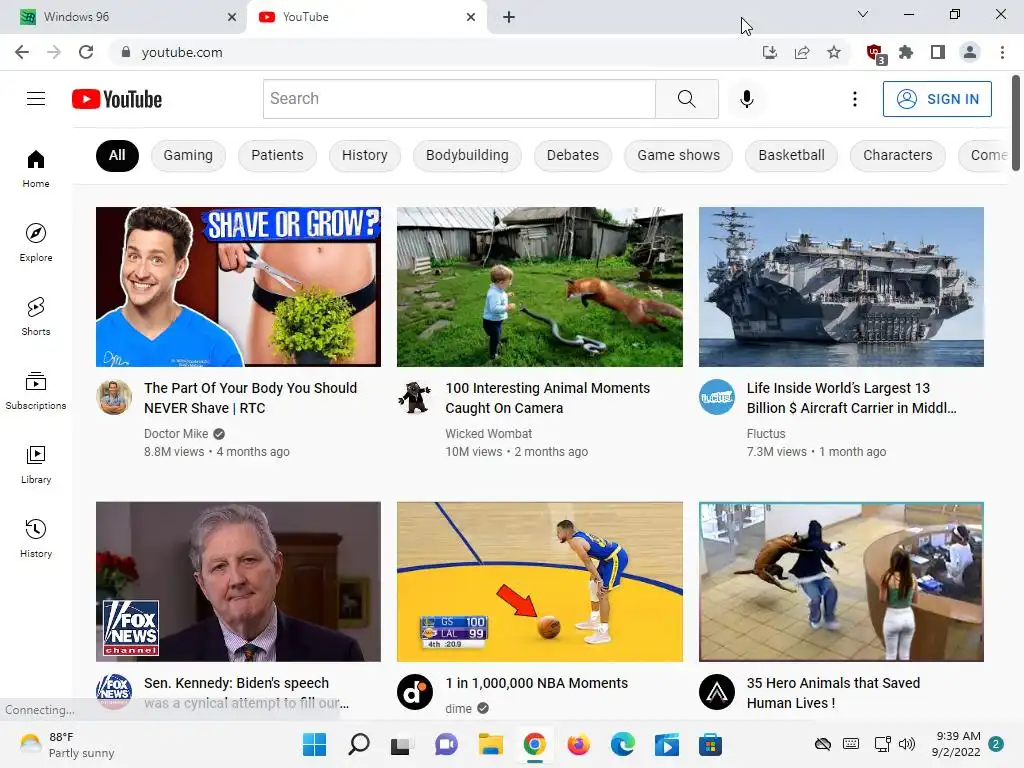The width and height of the screenshot is (1024, 768).
Task: Click the SIGN IN button
Action: 937,99
